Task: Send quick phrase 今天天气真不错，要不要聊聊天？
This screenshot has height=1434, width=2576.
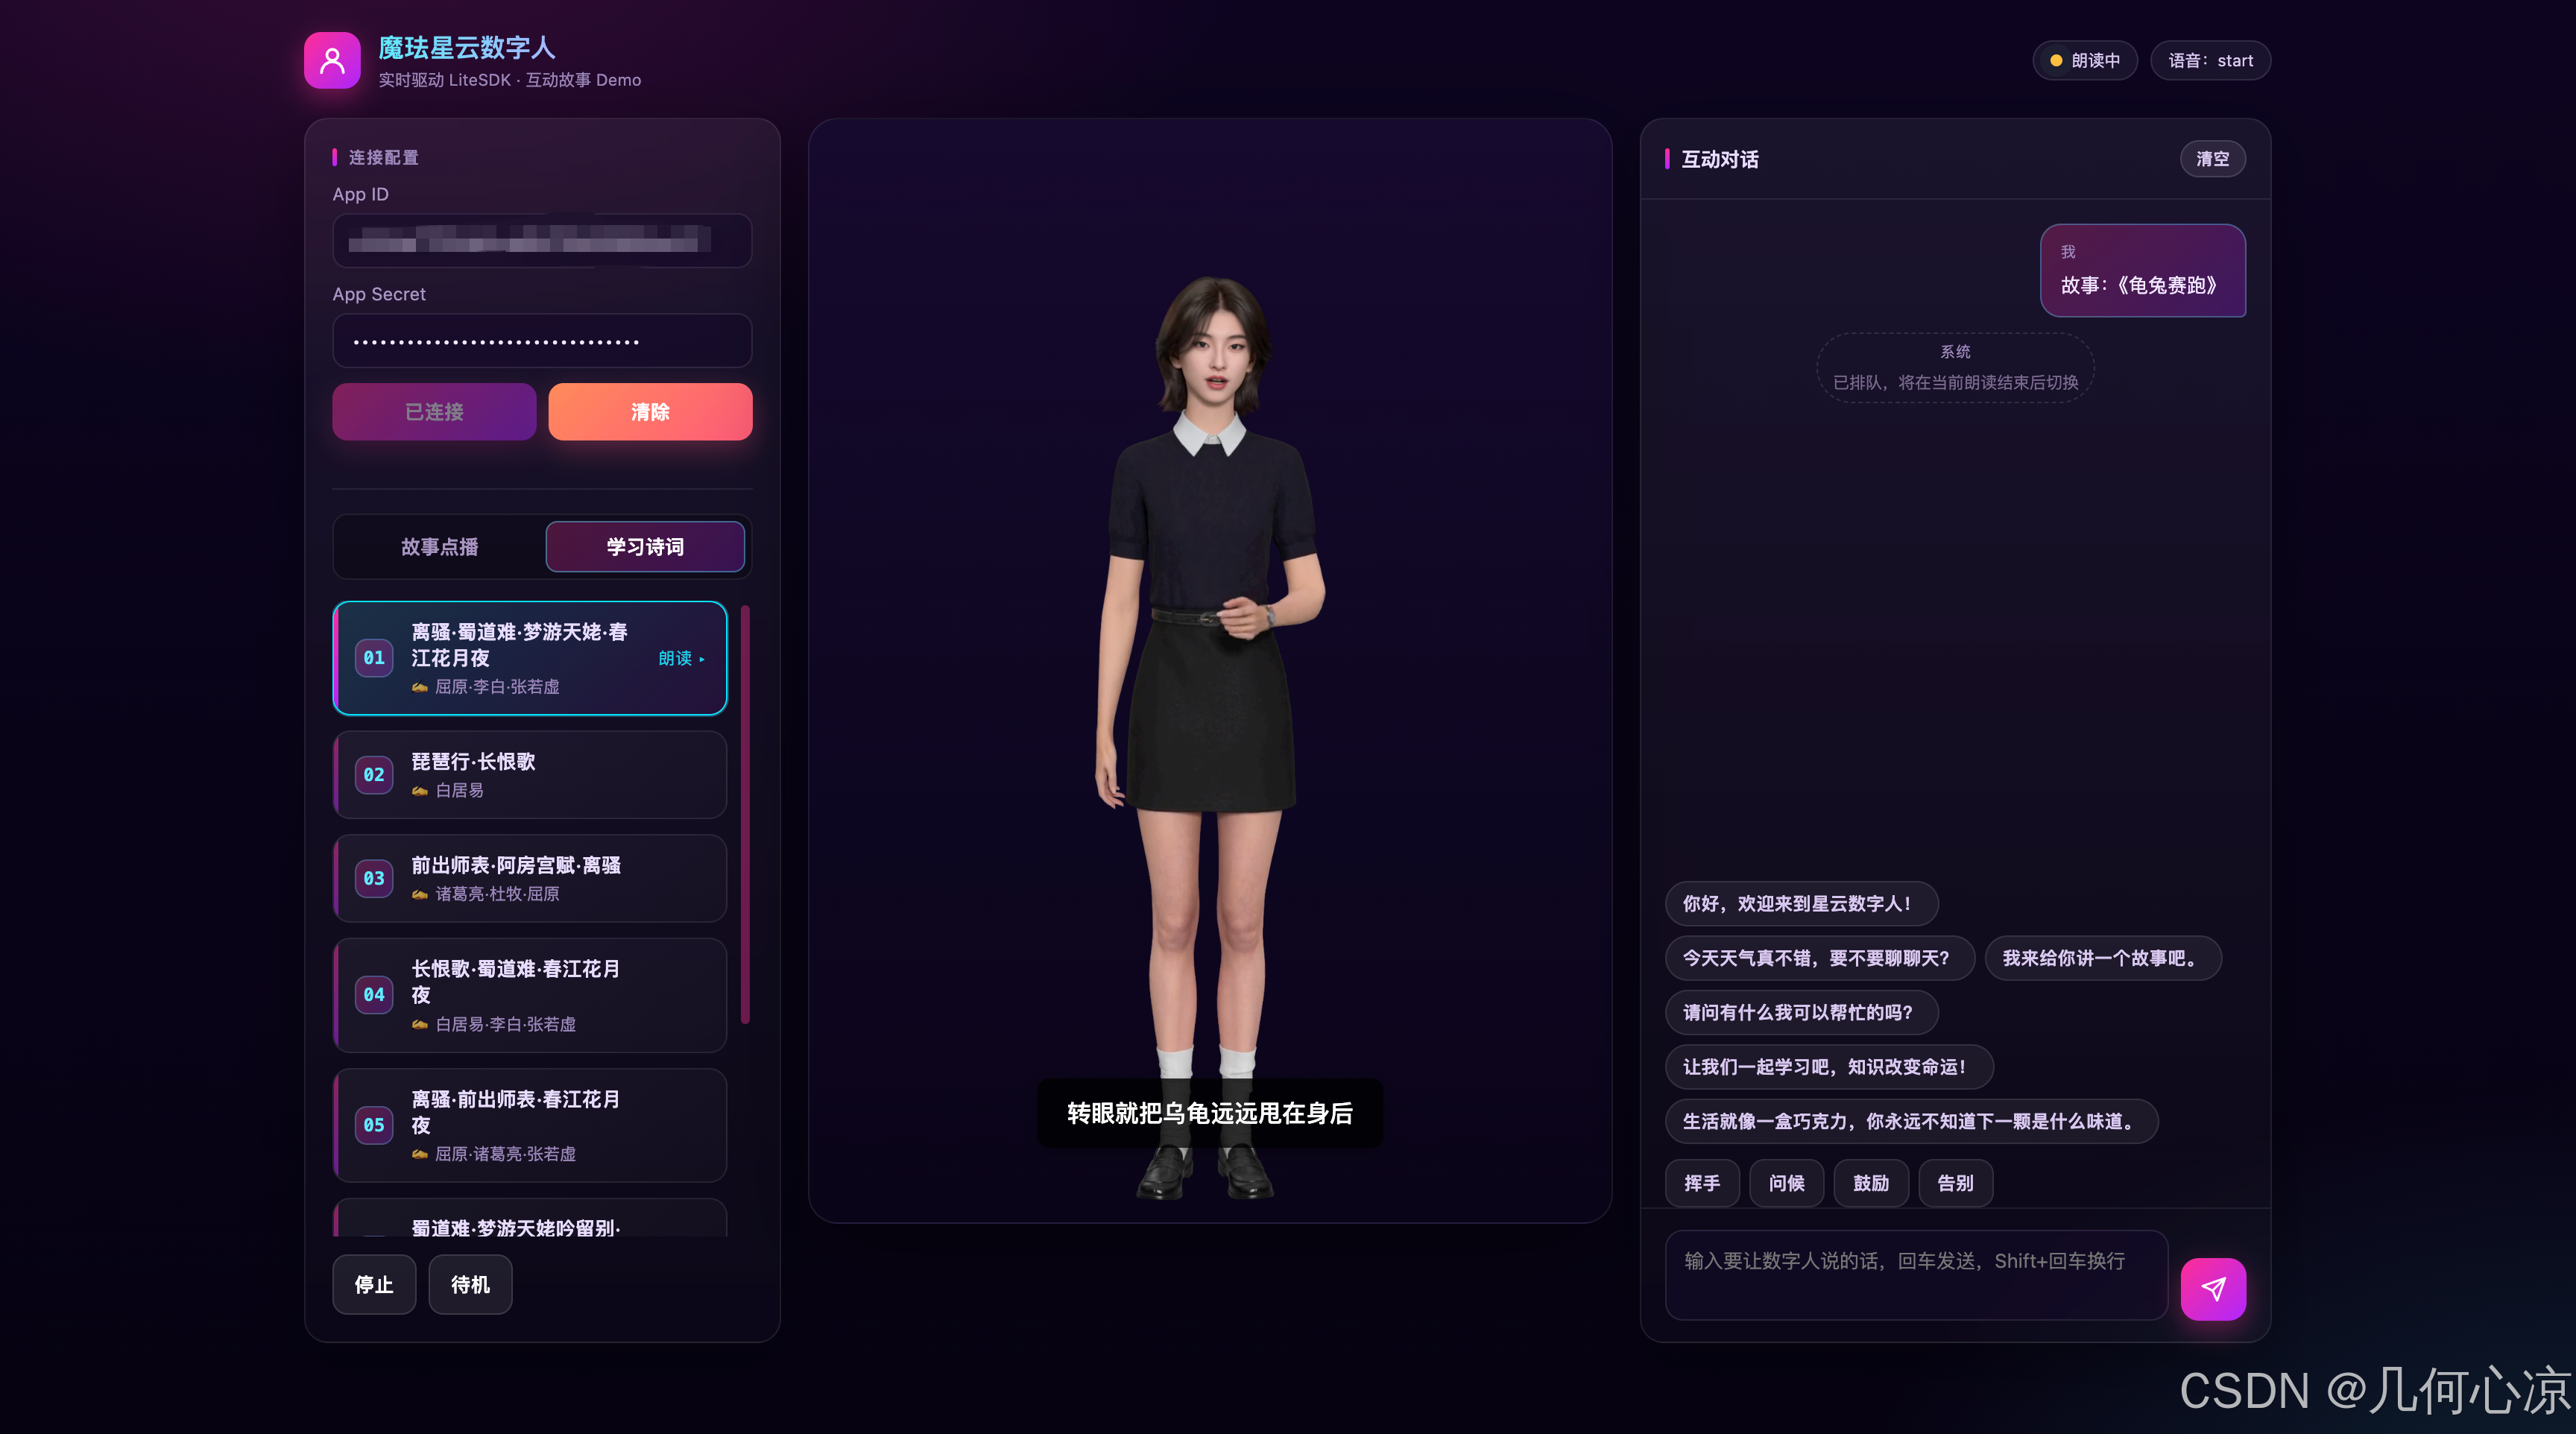Action: pos(1819,958)
